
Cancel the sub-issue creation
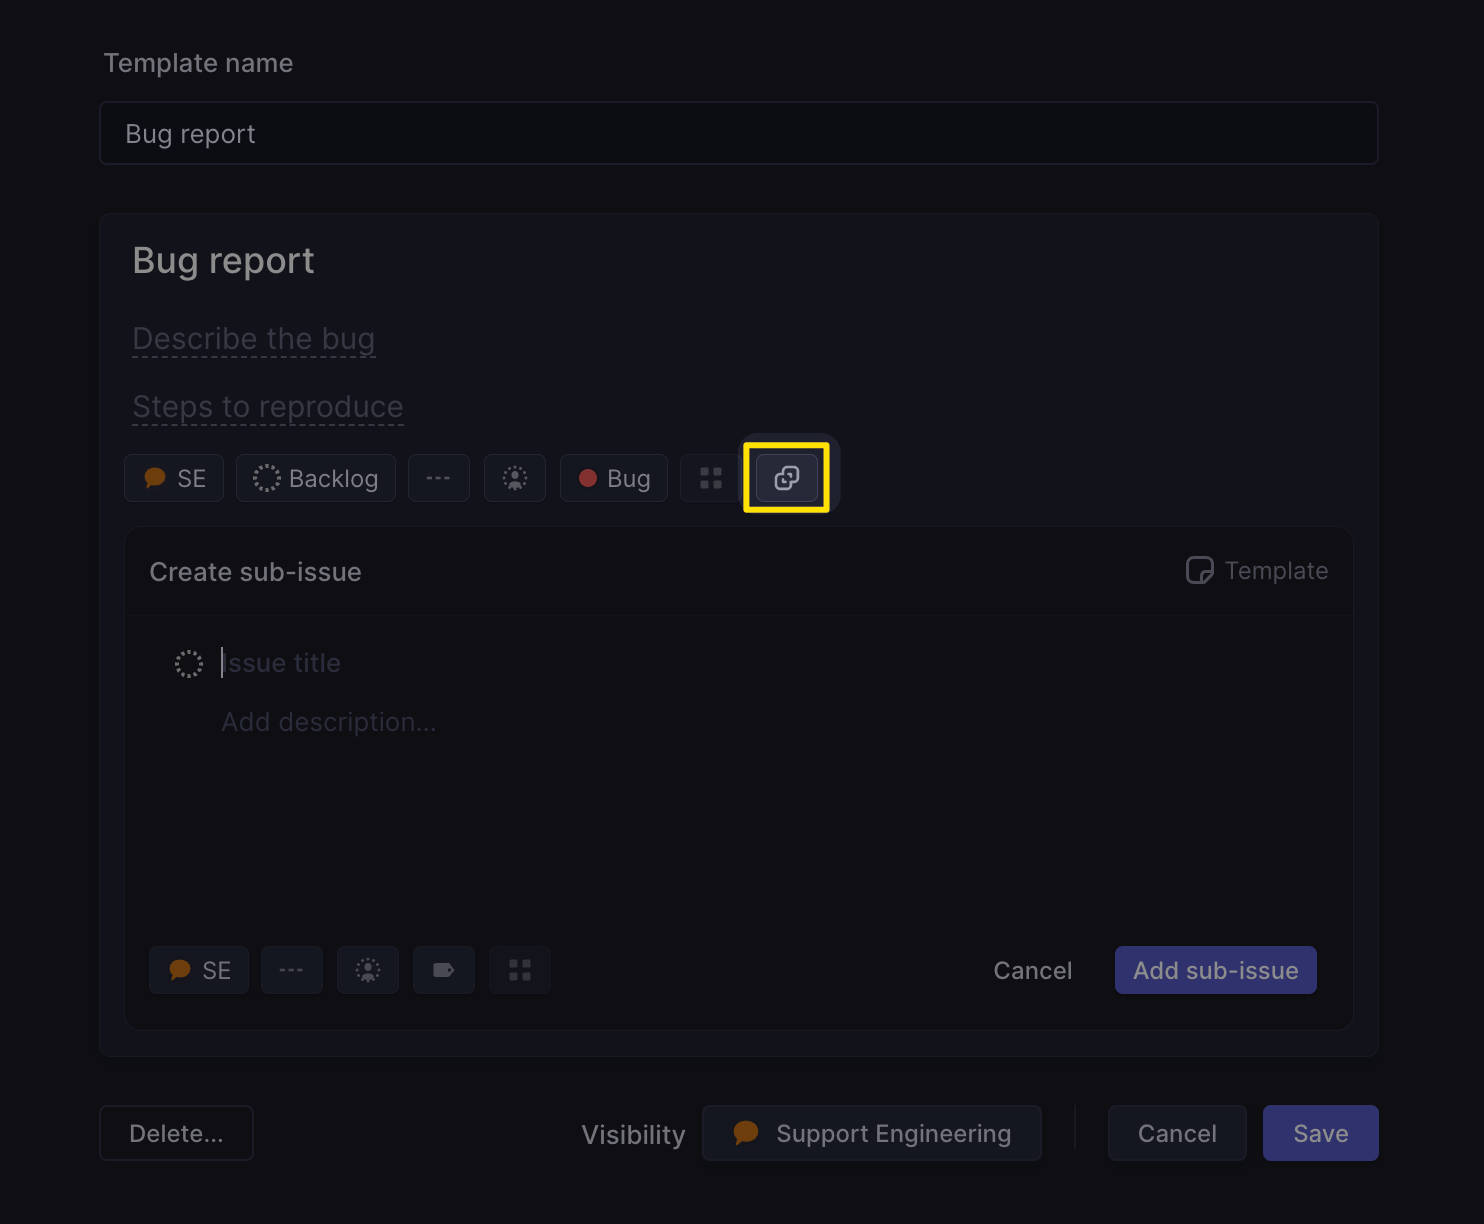(1032, 970)
